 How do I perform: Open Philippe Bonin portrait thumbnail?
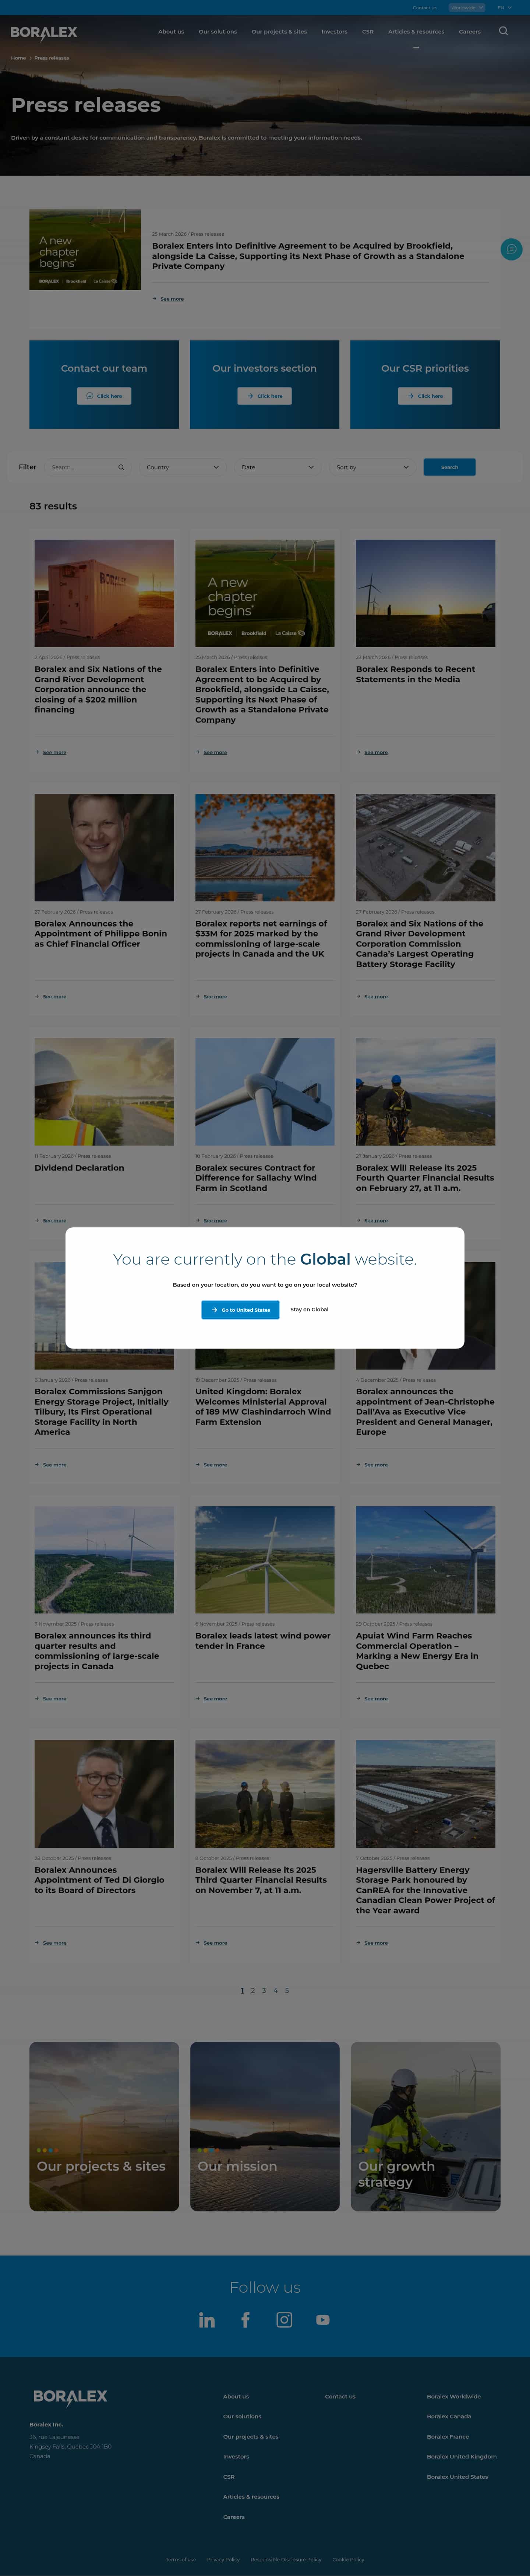coord(104,848)
